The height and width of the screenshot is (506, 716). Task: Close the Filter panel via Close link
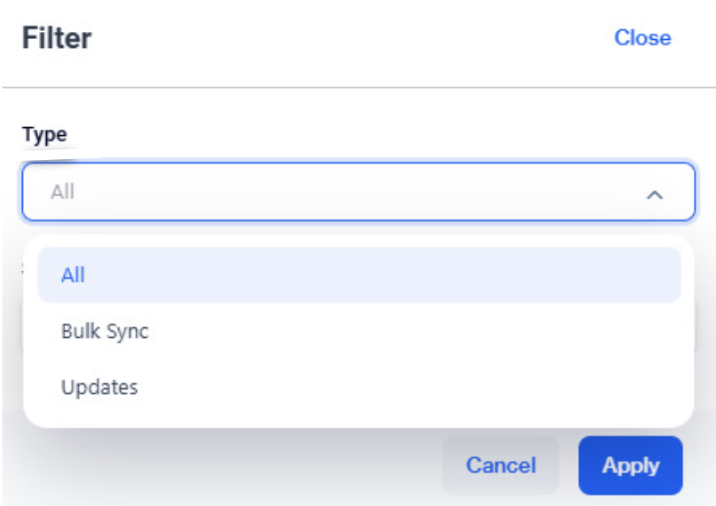(642, 37)
